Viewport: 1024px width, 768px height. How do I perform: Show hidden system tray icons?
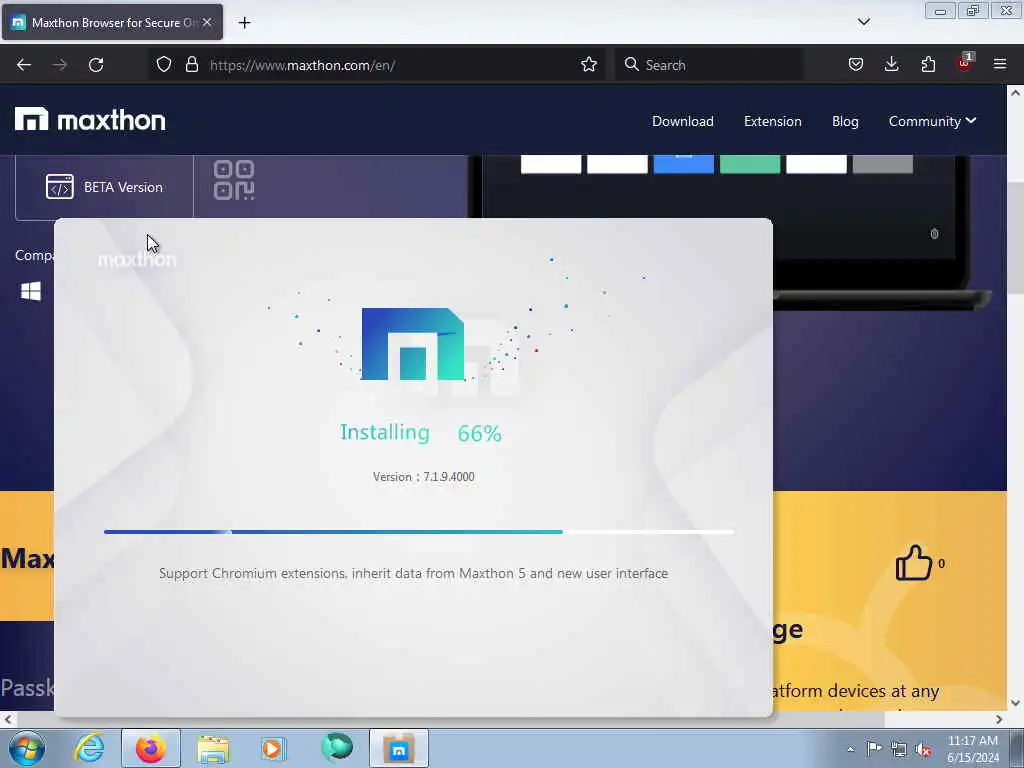[850, 750]
